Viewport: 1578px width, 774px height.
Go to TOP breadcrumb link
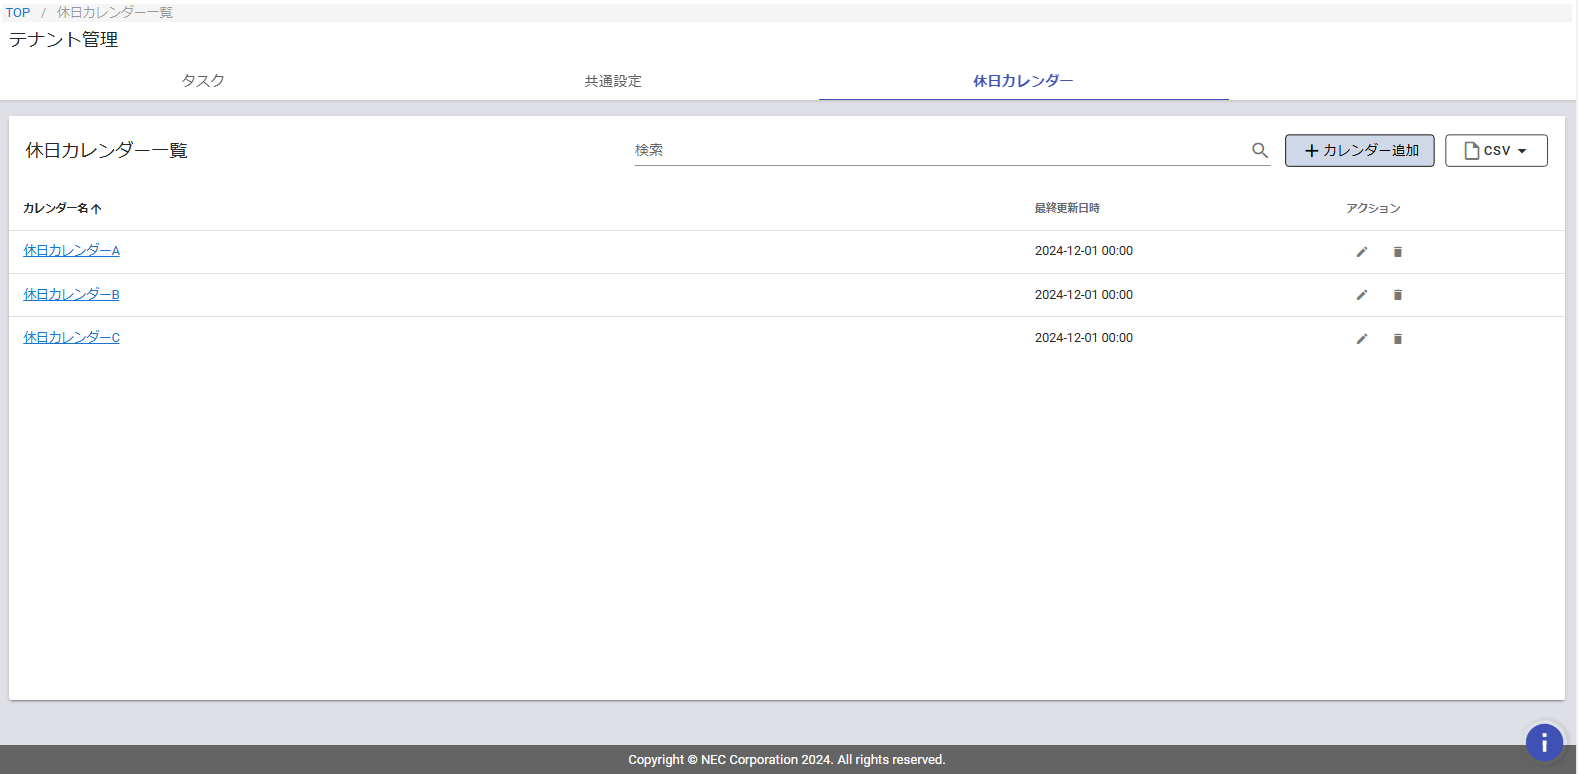18,13
